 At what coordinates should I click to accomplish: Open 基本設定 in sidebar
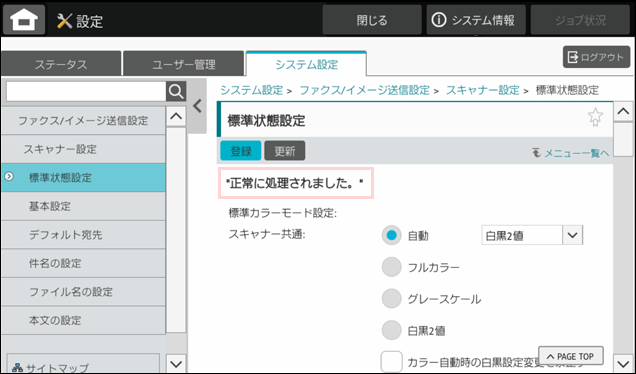point(83,206)
